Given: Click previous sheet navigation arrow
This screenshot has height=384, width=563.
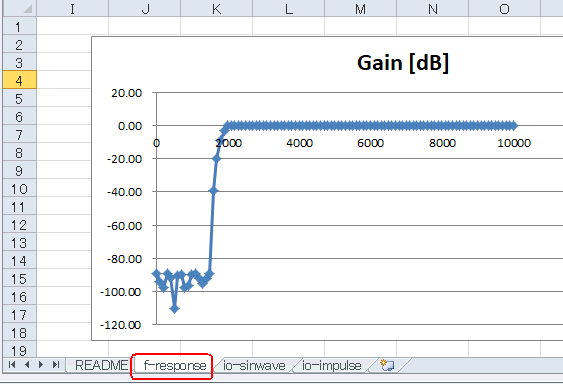Looking at the screenshot, I should pos(27,365).
